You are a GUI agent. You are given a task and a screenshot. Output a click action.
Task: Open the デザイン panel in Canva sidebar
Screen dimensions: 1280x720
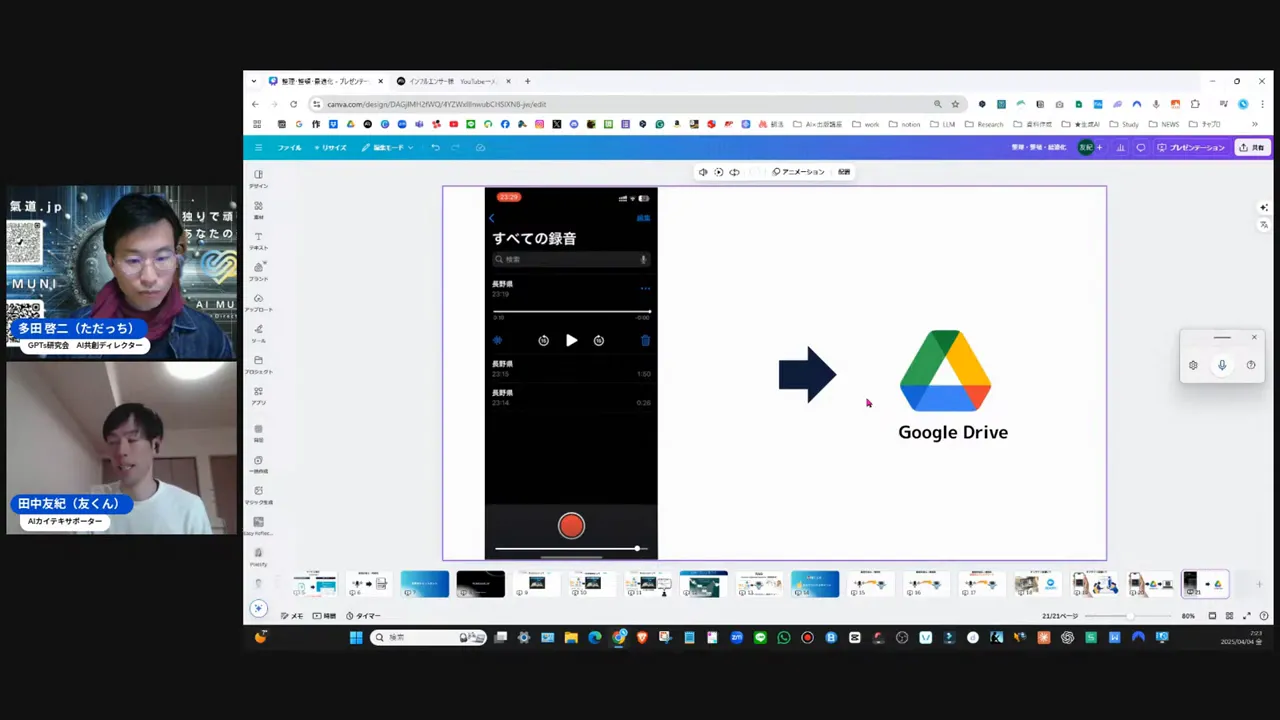[x=258, y=177]
